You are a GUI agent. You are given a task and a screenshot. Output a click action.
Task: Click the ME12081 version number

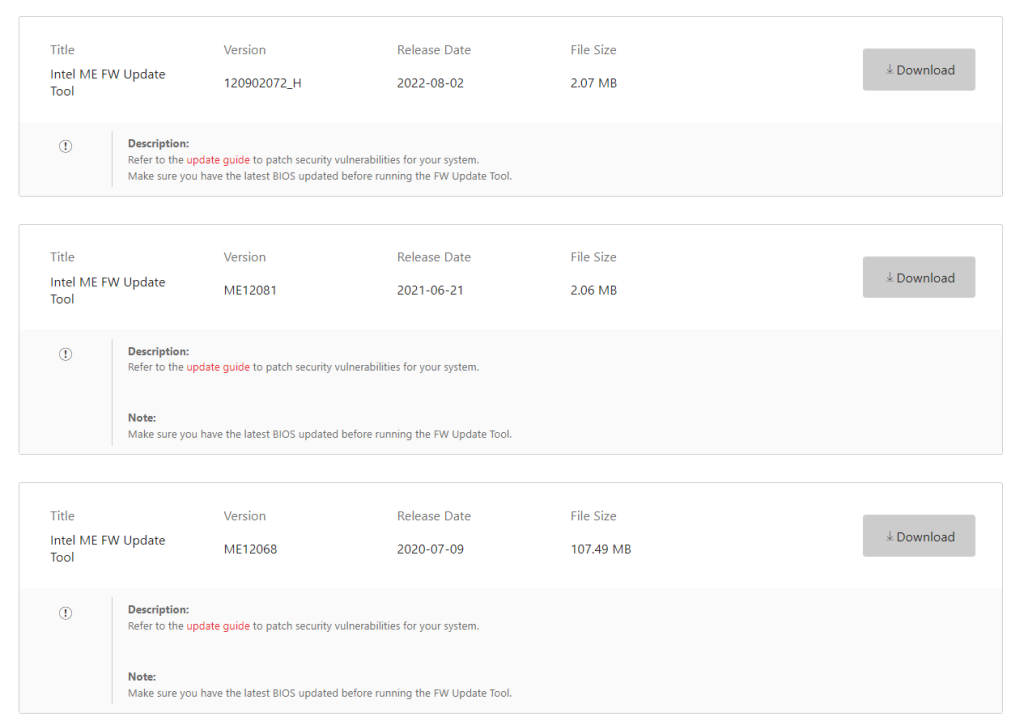[x=250, y=291]
